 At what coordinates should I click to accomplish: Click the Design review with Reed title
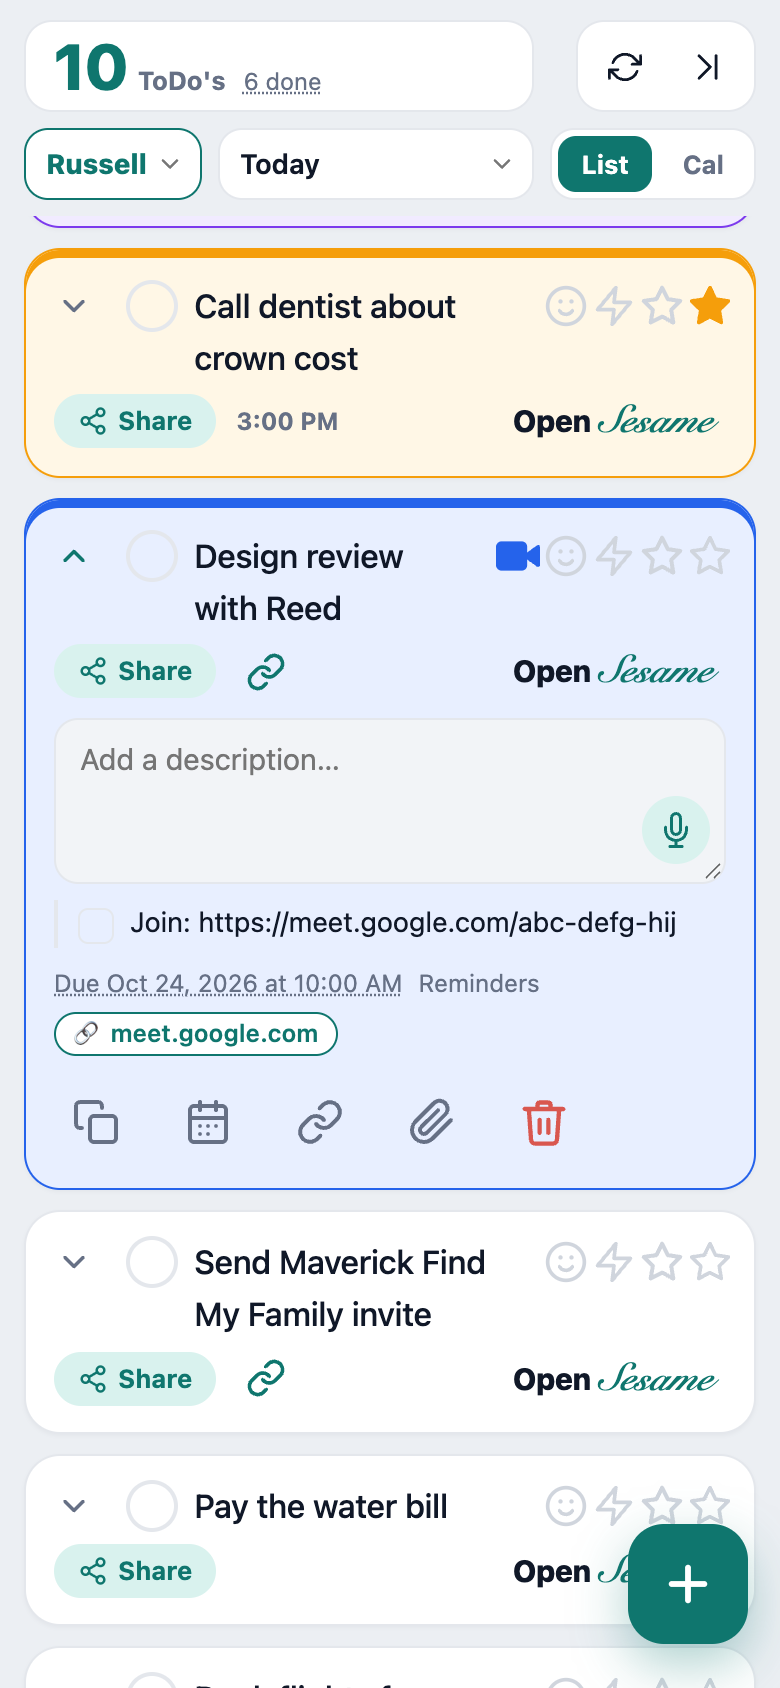tap(298, 582)
